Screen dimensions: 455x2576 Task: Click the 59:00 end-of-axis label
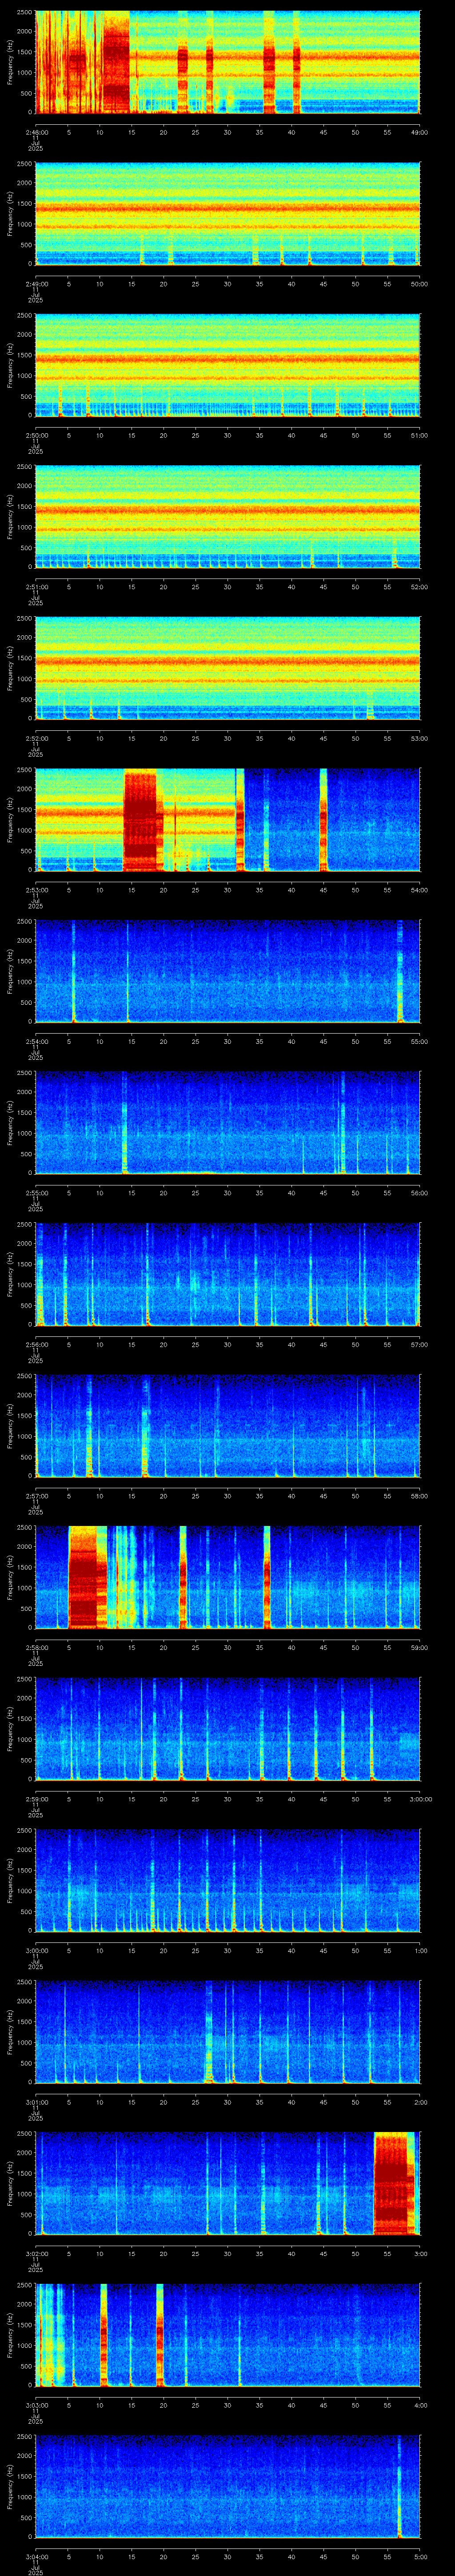click(419, 1647)
